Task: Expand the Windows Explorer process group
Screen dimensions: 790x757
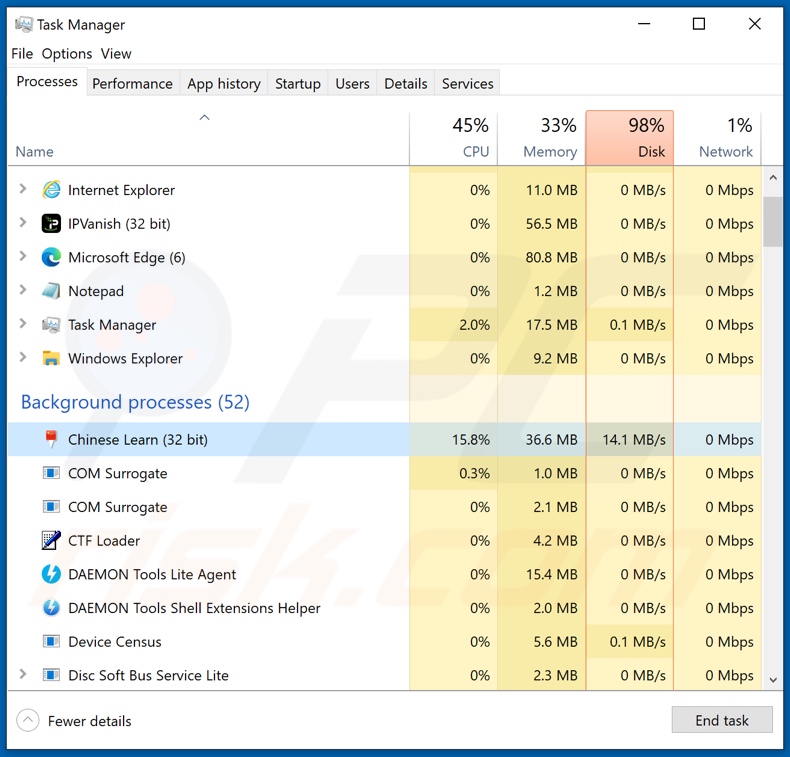Action: click(23, 357)
